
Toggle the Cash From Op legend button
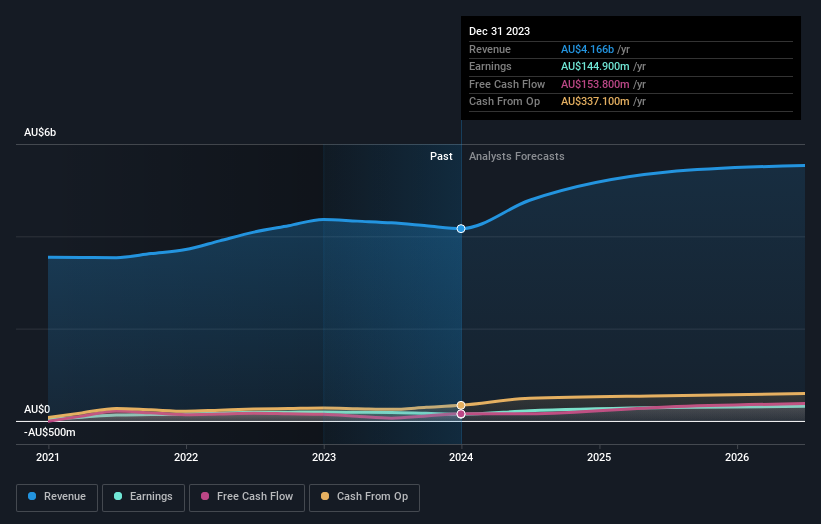point(364,497)
